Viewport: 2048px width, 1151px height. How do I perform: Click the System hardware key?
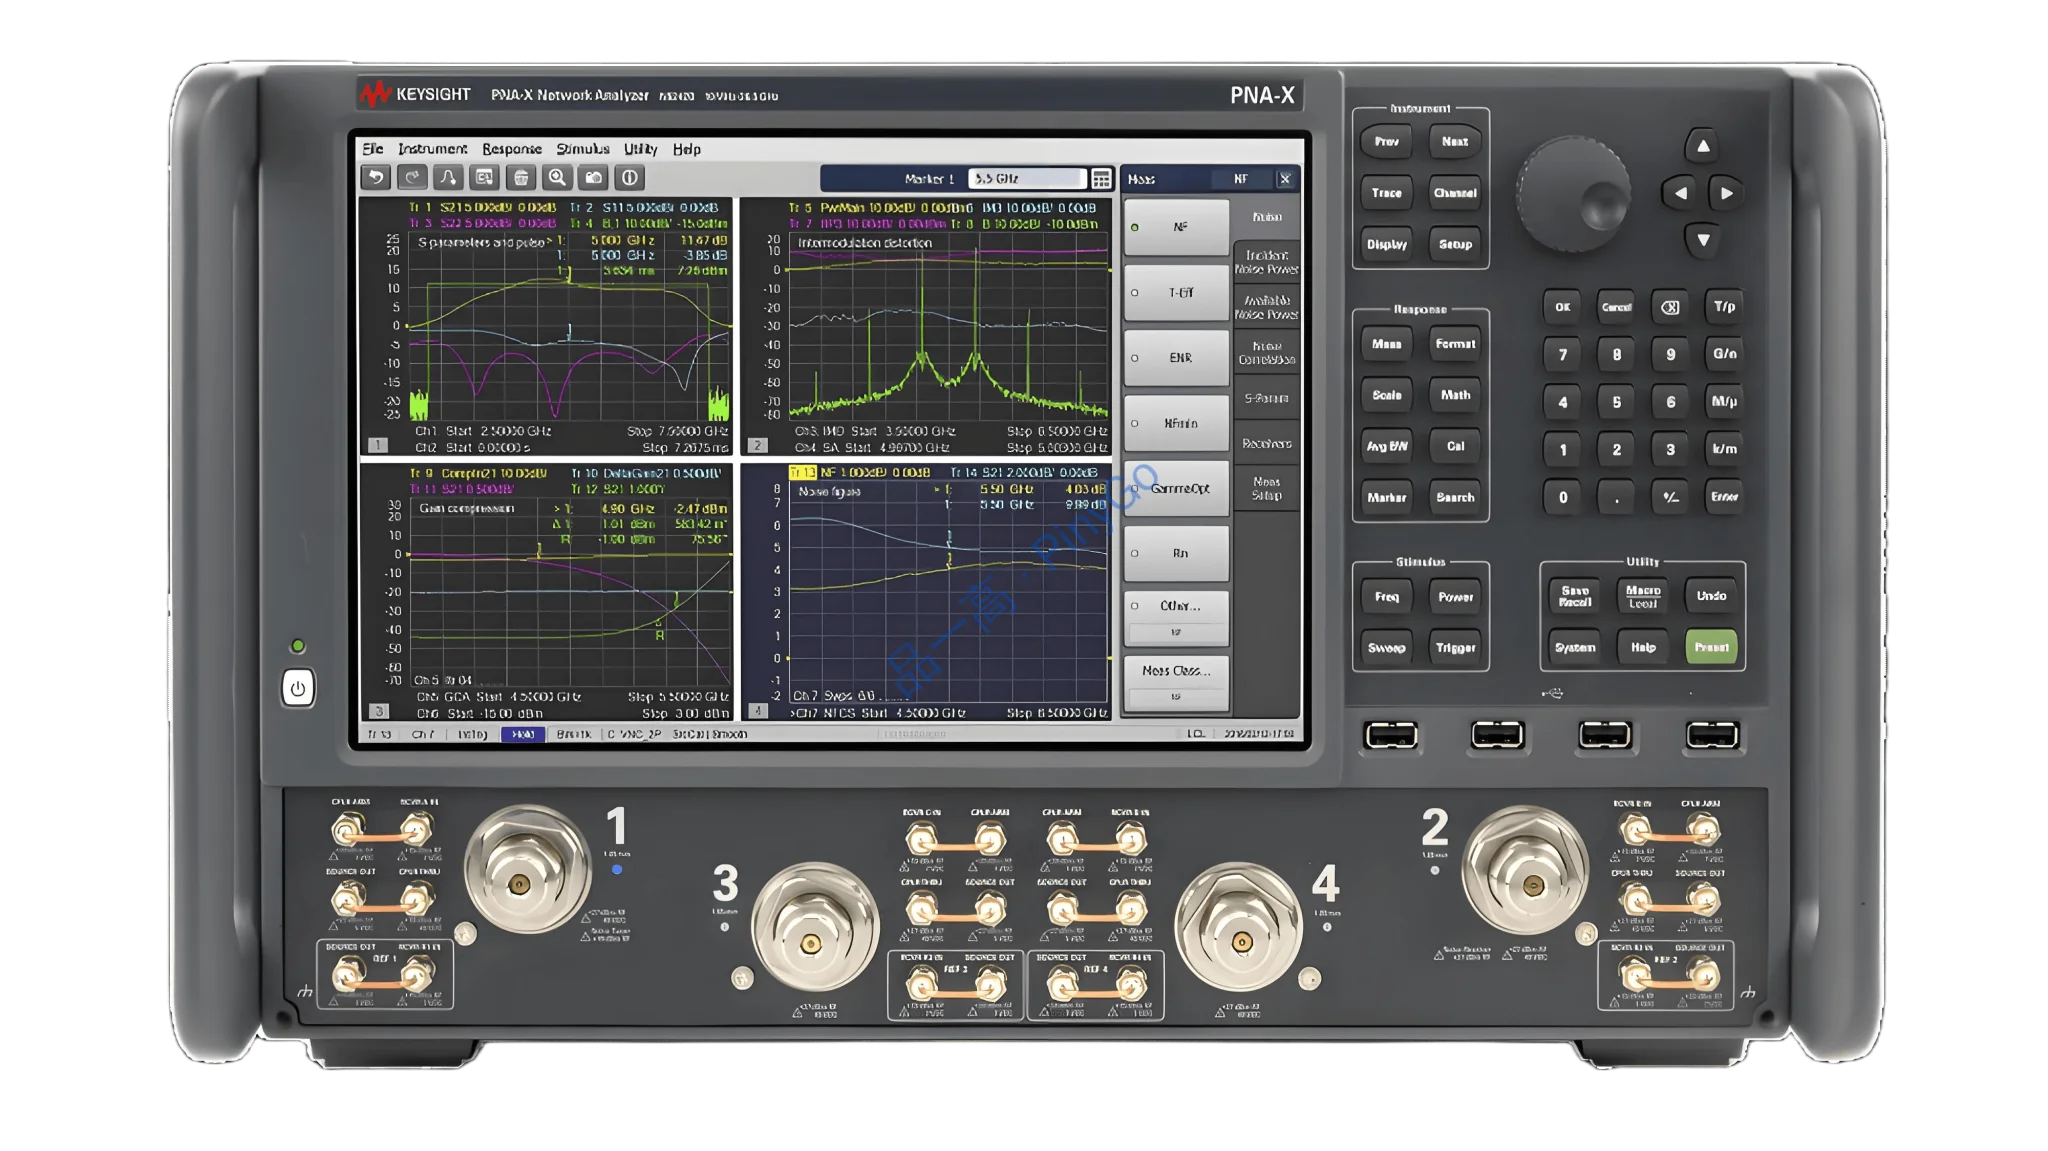coord(1575,648)
